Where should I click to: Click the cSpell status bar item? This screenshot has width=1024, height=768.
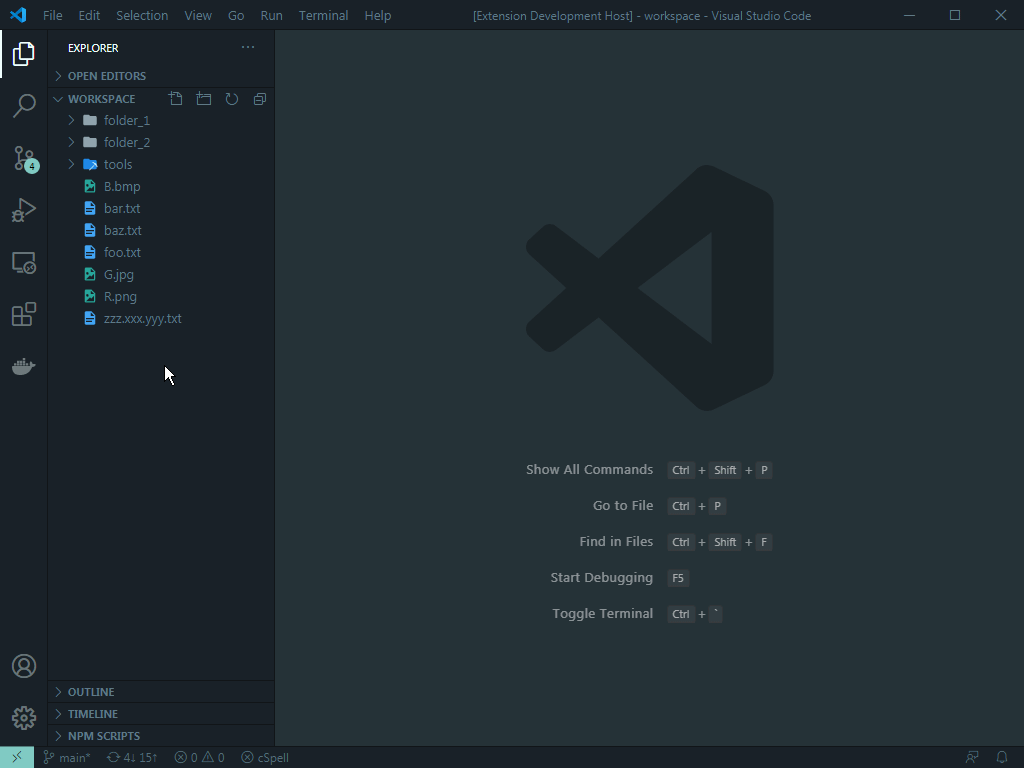coord(265,757)
